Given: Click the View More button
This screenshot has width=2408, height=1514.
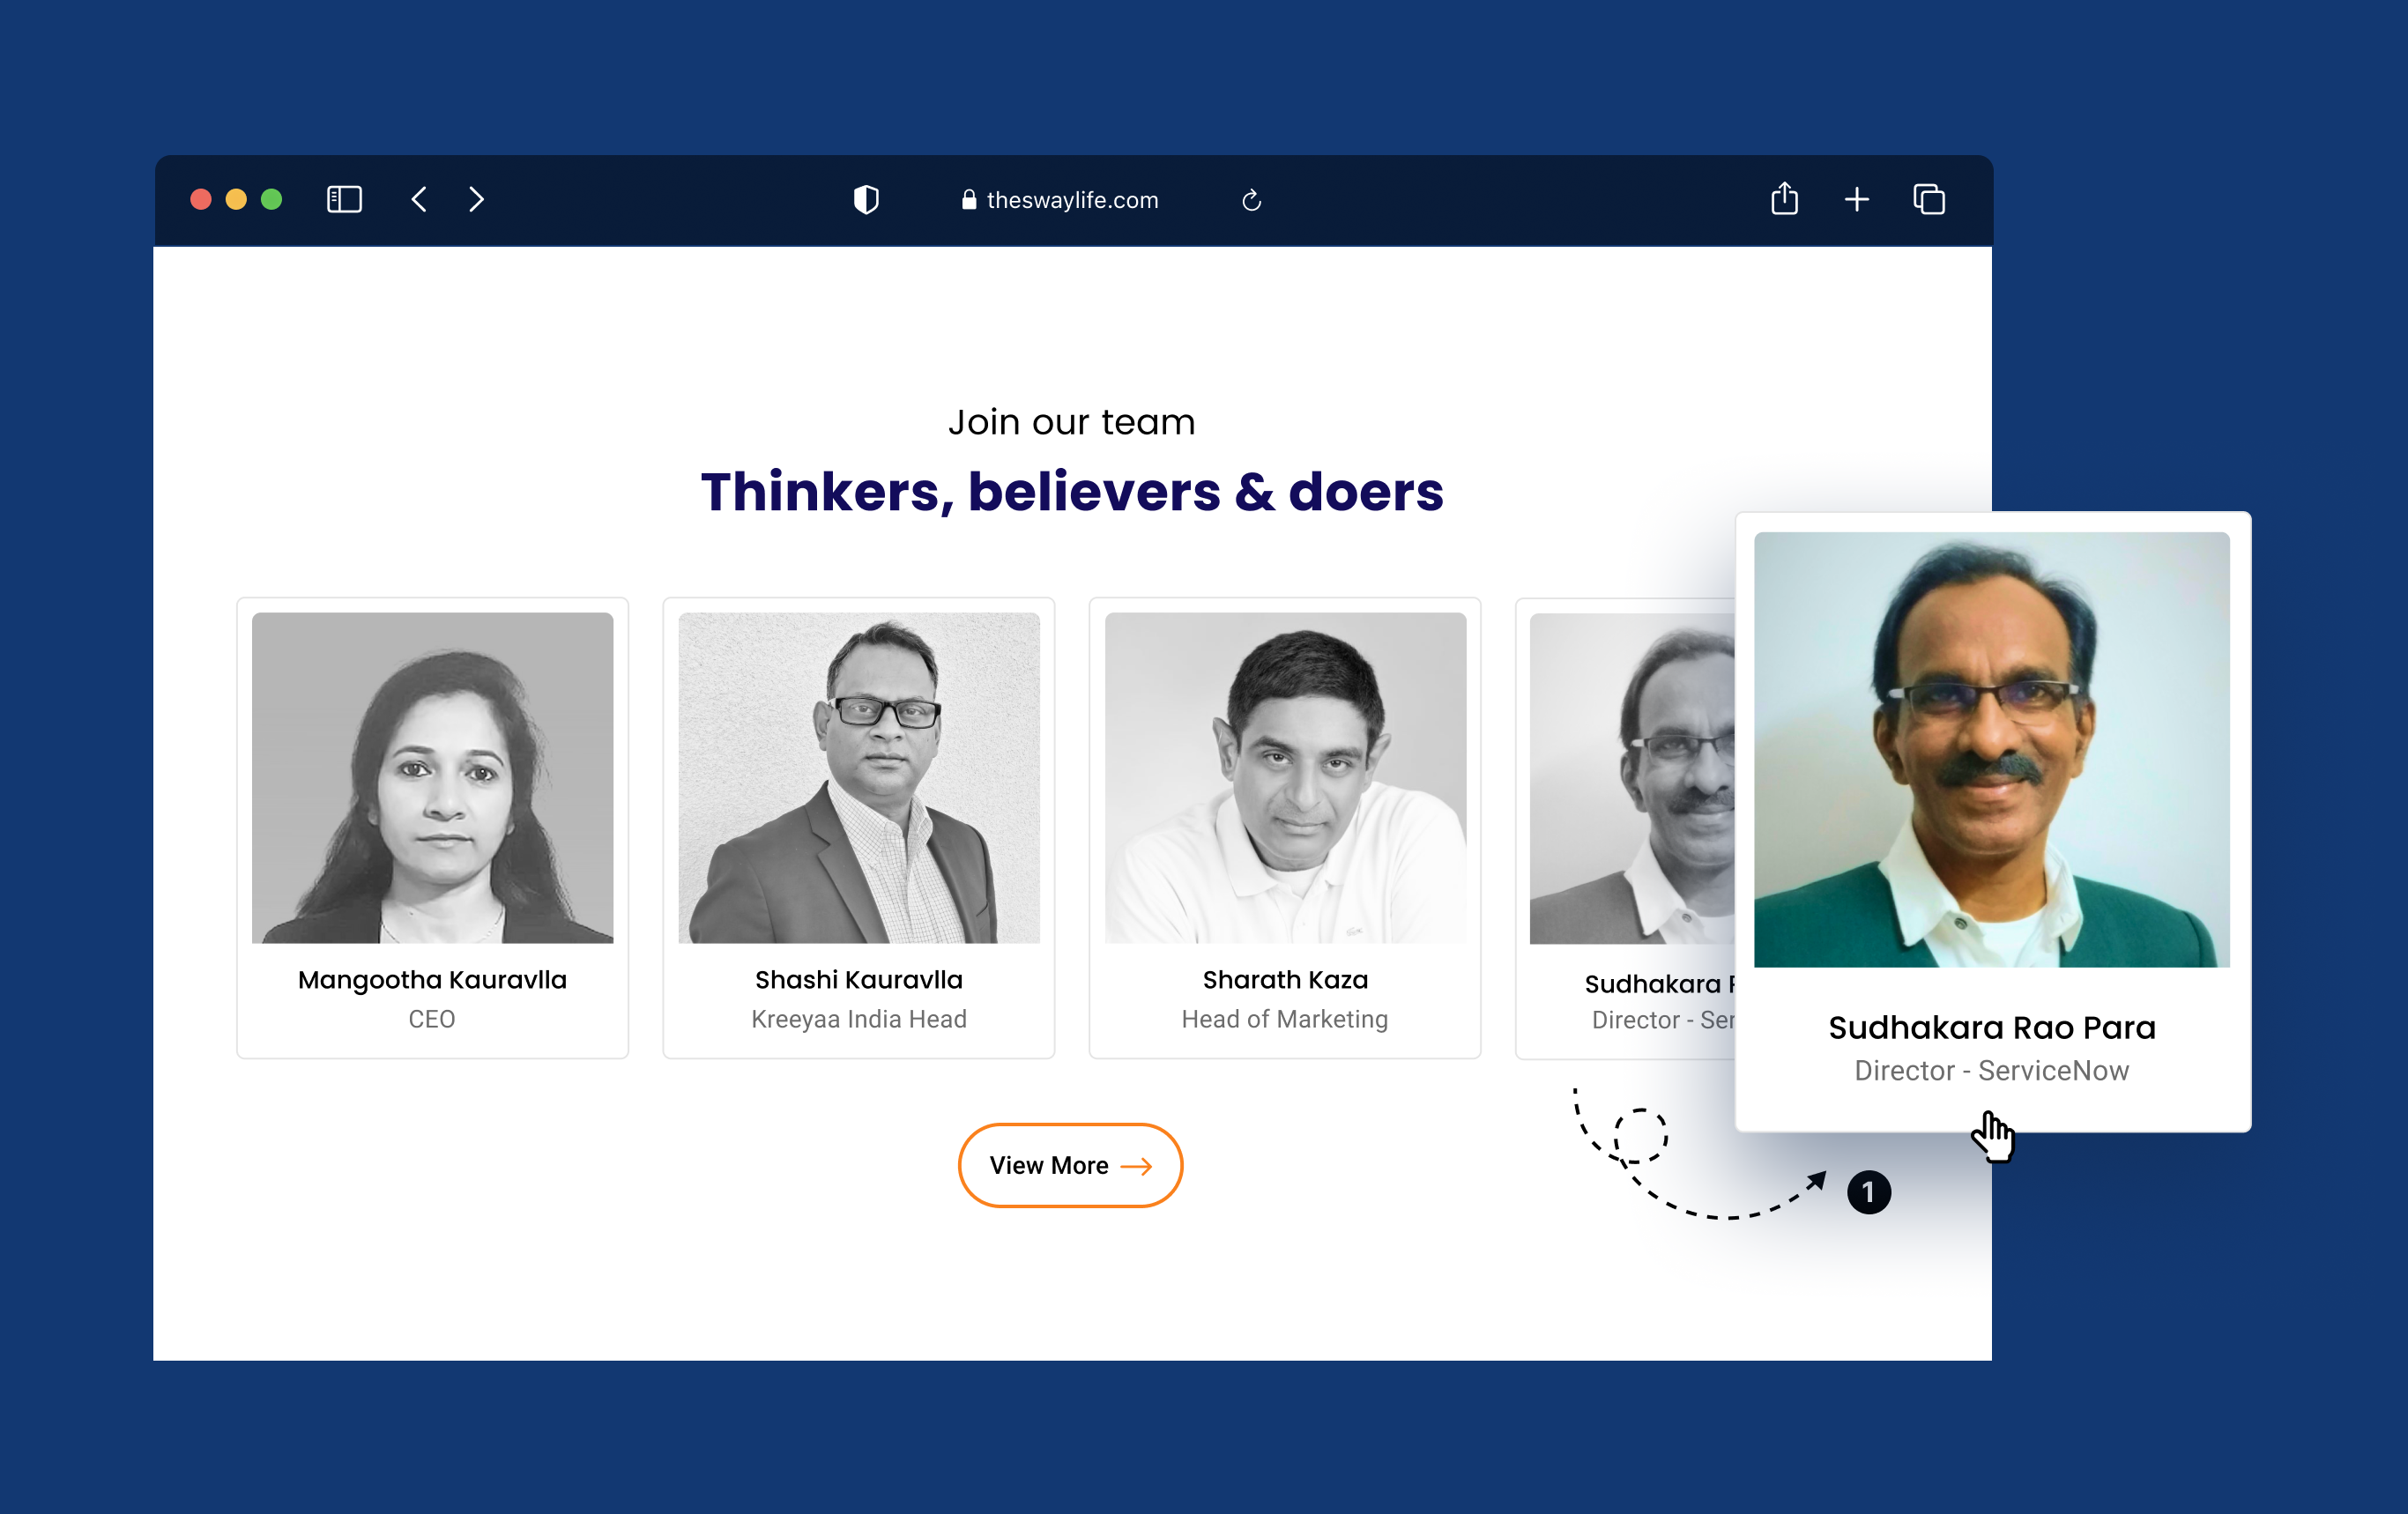Looking at the screenshot, I should click(x=1070, y=1165).
